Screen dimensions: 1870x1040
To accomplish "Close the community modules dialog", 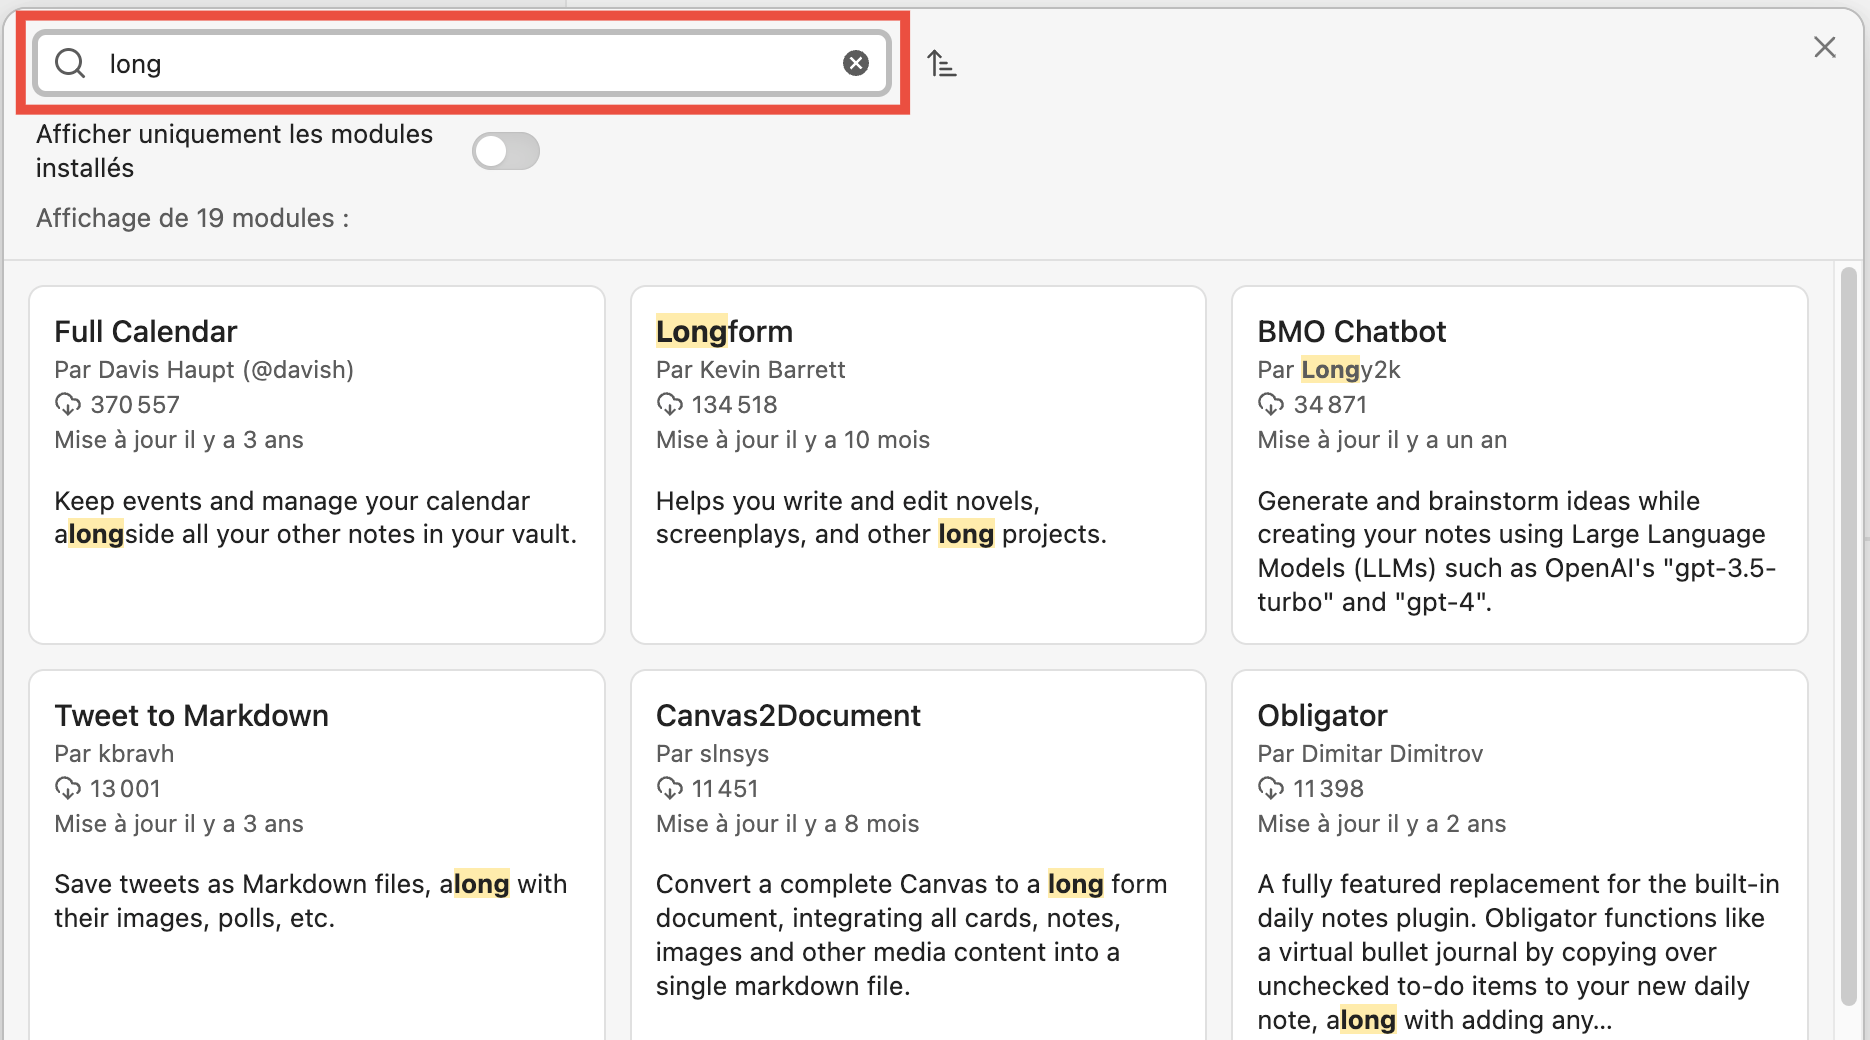I will 1824,47.
